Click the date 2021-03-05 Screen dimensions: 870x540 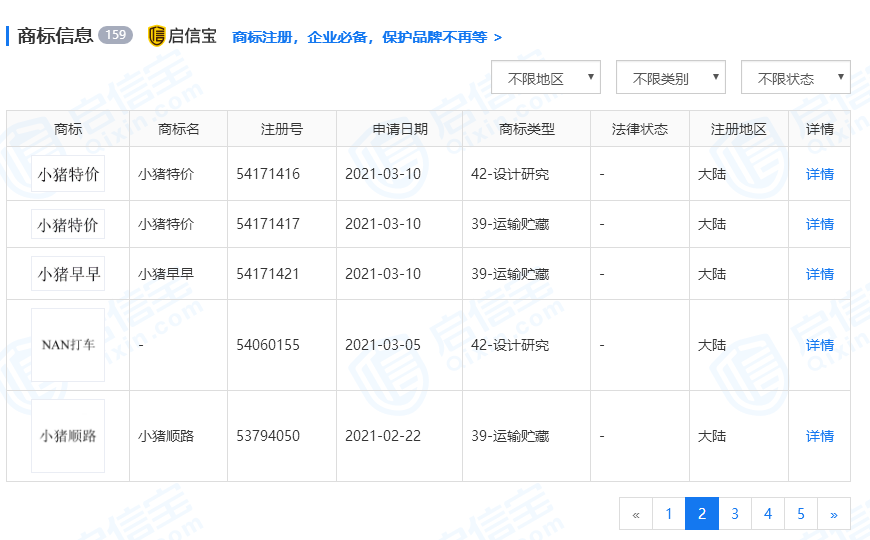pos(383,345)
